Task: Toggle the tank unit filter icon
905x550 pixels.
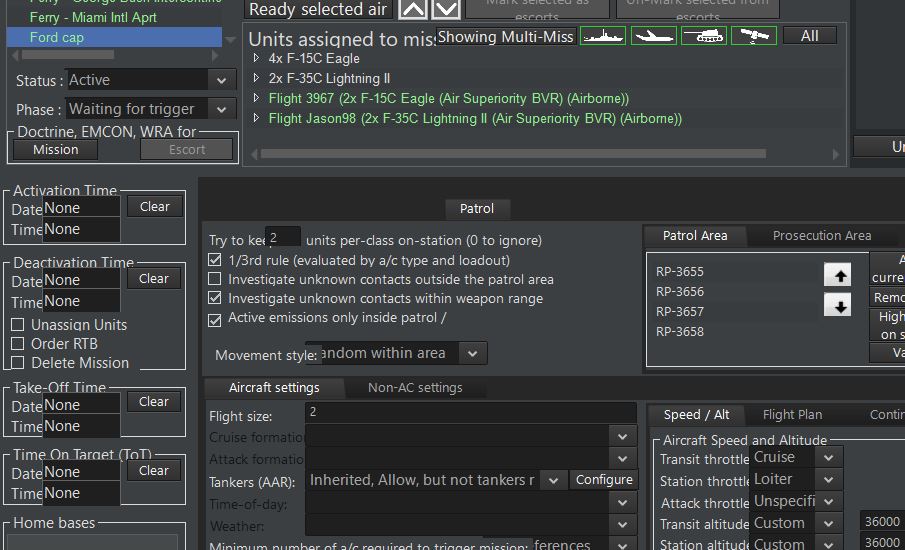Action: (x=704, y=36)
